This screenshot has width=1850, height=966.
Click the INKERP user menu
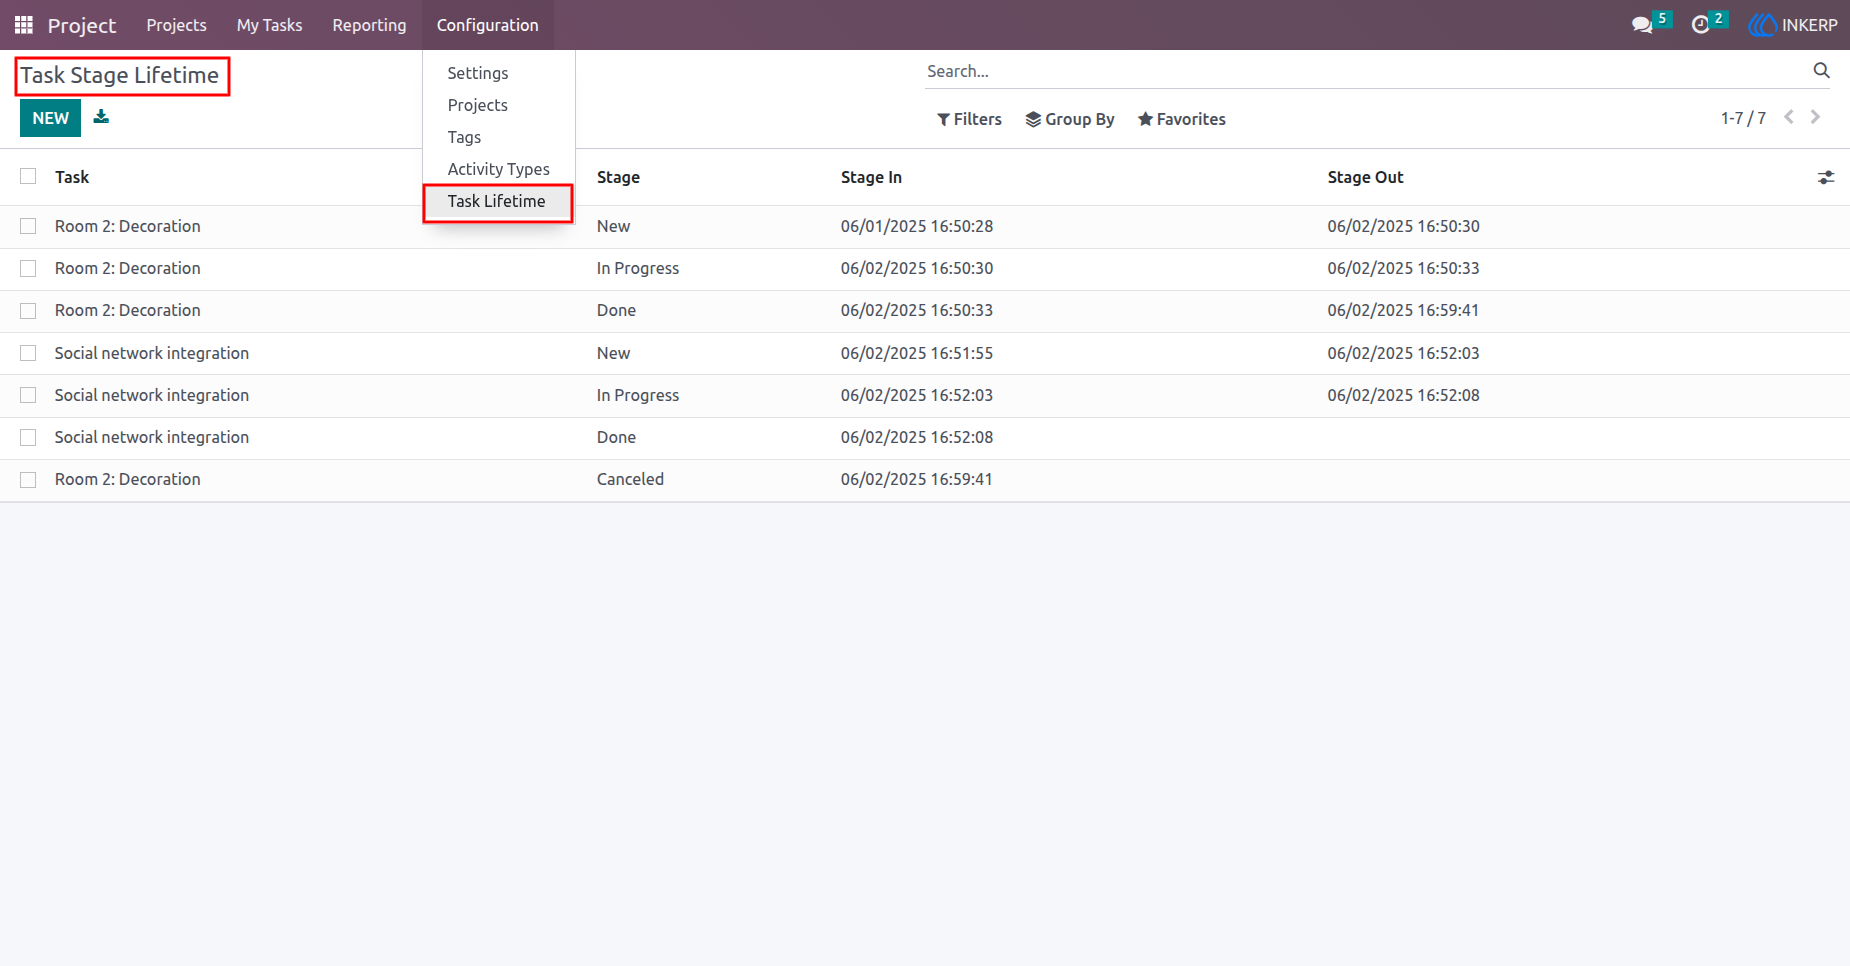coord(1793,25)
